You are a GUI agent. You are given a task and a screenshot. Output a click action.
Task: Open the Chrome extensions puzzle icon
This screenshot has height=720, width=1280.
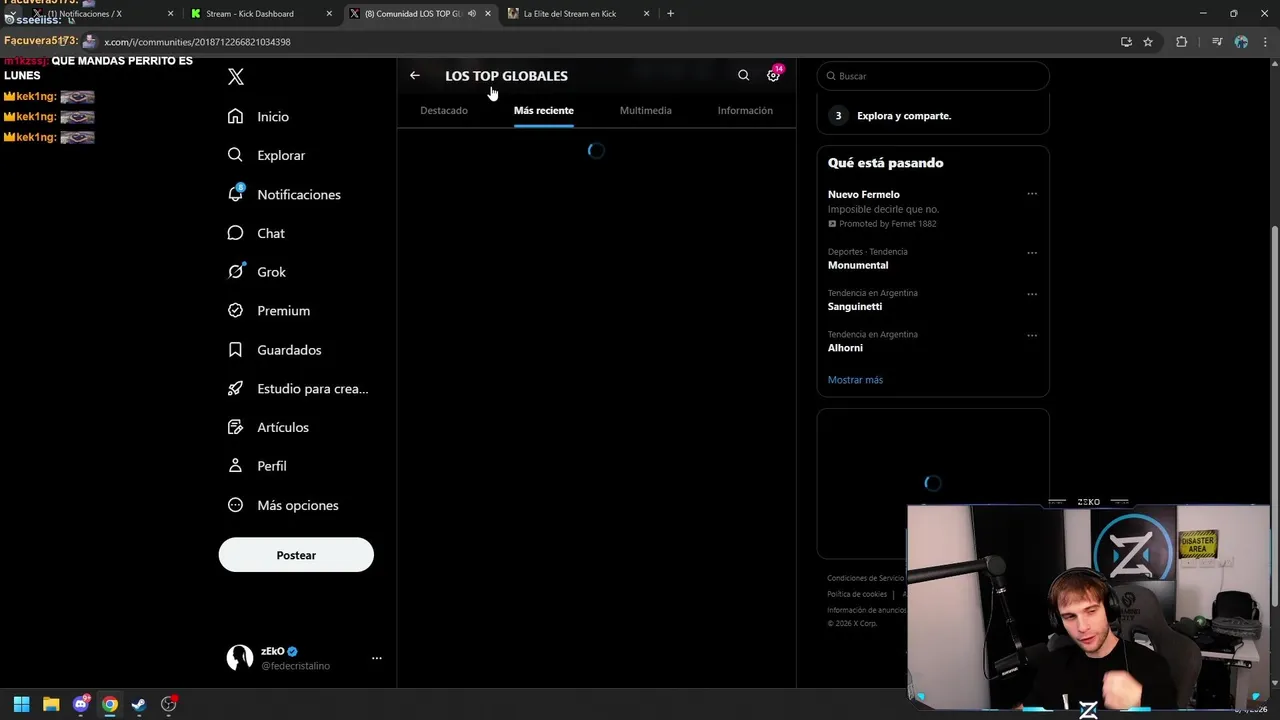pyautogui.click(x=1181, y=42)
